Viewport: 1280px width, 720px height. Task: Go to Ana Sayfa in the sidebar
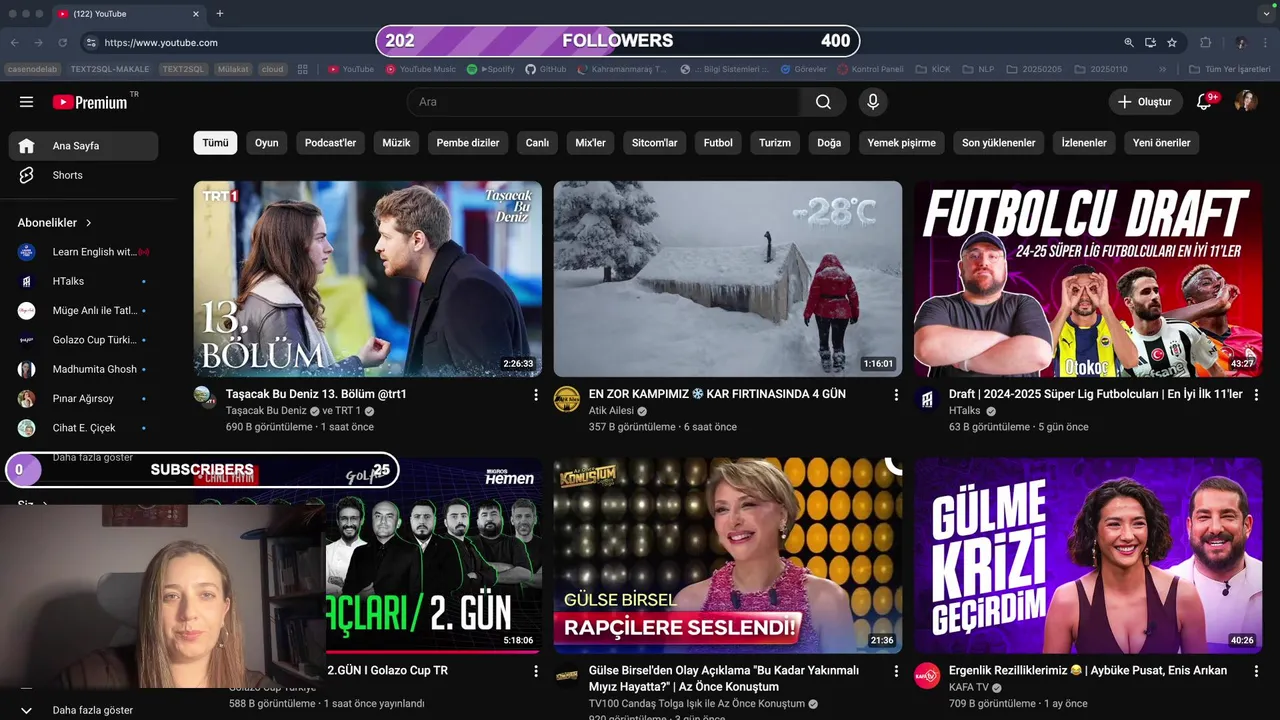point(84,146)
